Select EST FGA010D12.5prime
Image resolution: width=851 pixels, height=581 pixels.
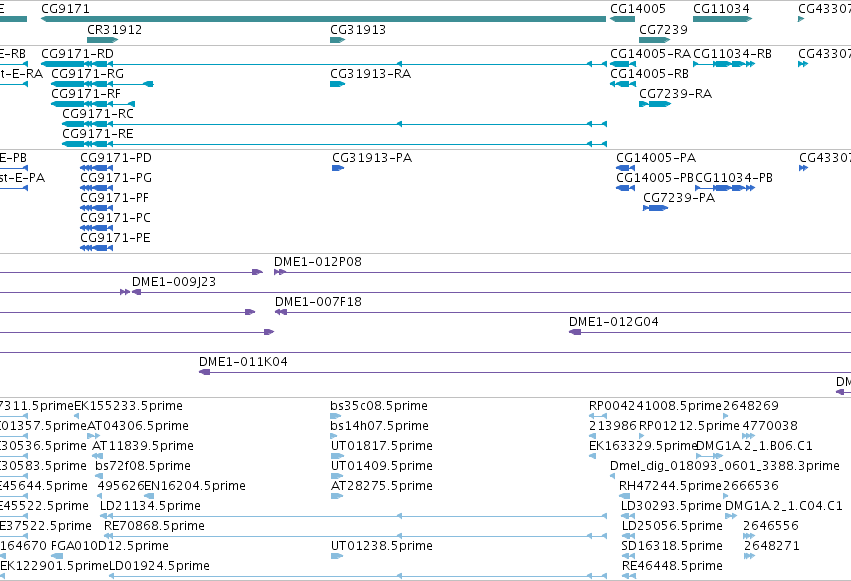[57, 557]
